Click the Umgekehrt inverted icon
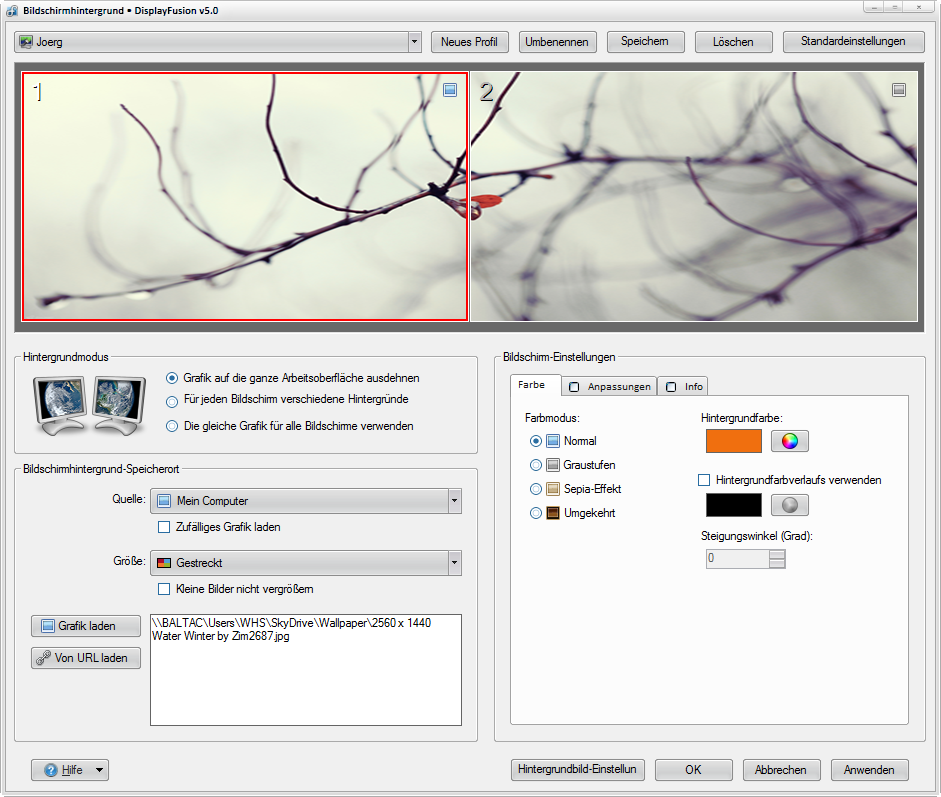941x797 pixels. click(x=553, y=513)
